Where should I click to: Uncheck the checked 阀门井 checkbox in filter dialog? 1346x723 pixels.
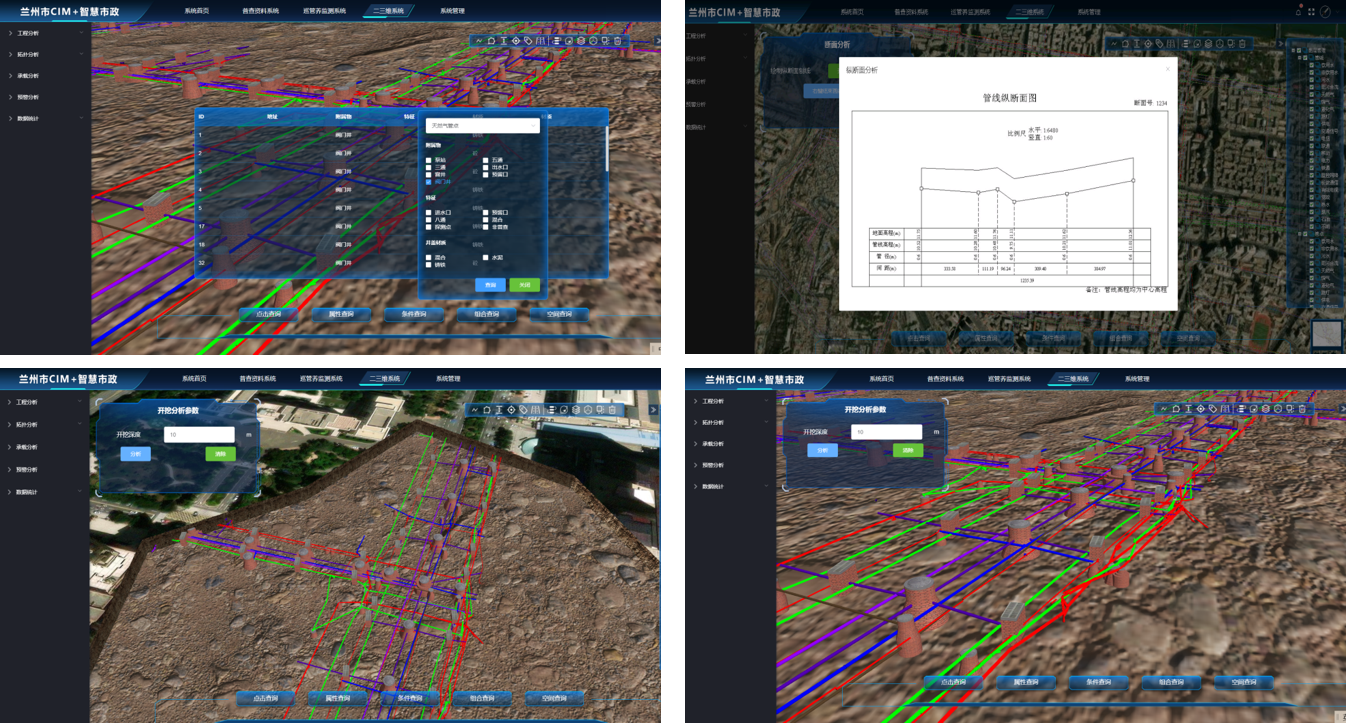pos(429,182)
